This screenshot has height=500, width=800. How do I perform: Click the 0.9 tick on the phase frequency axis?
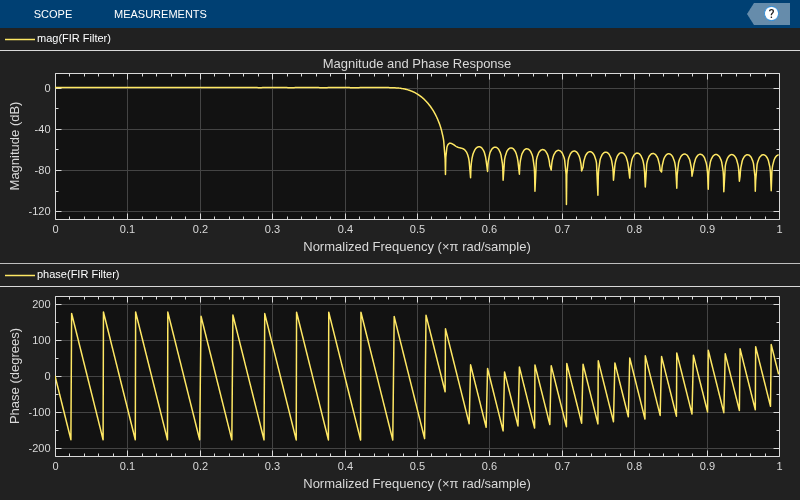coord(707,466)
